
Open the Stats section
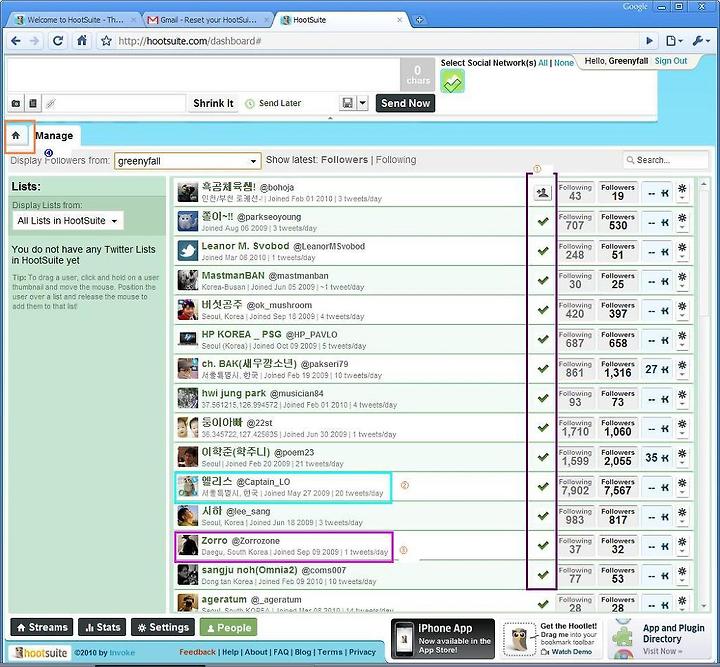[x=102, y=627]
